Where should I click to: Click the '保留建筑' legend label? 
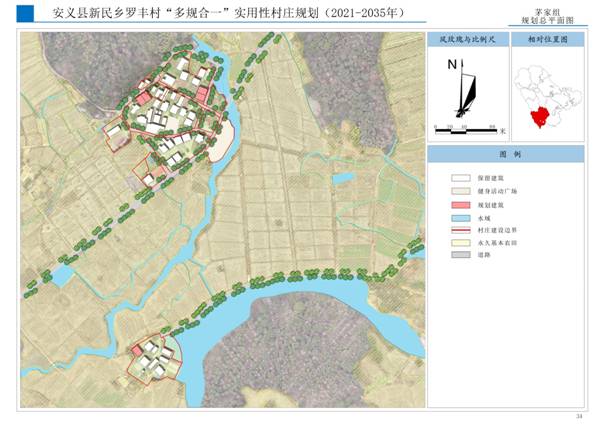tap(491, 178)
